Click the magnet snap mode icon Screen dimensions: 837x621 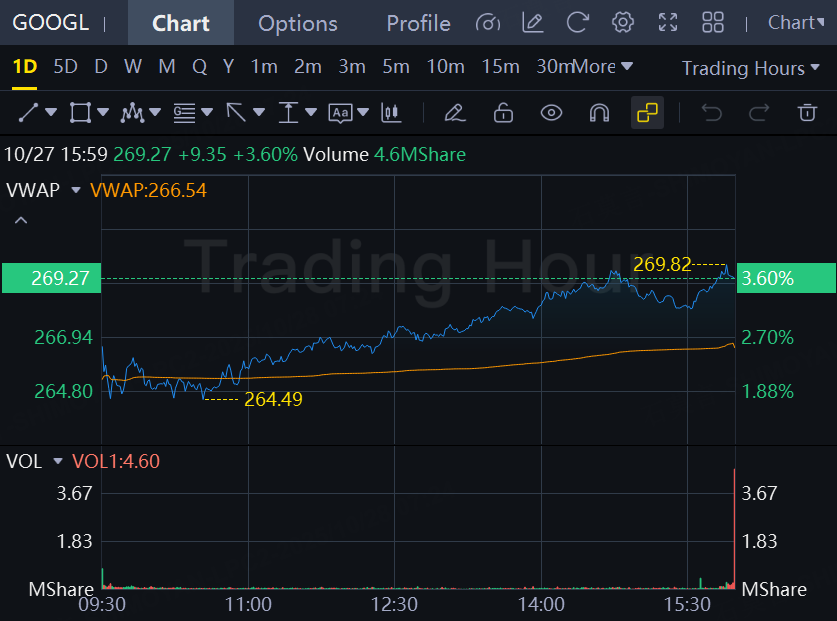coord(599,113)
